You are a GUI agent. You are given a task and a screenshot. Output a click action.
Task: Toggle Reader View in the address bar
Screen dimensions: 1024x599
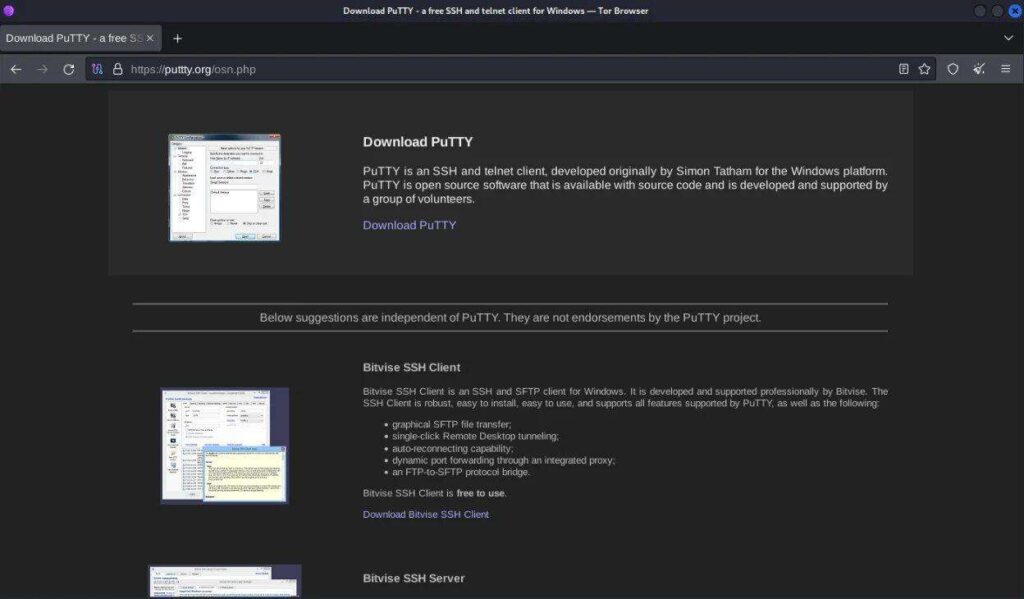point(903,69)
